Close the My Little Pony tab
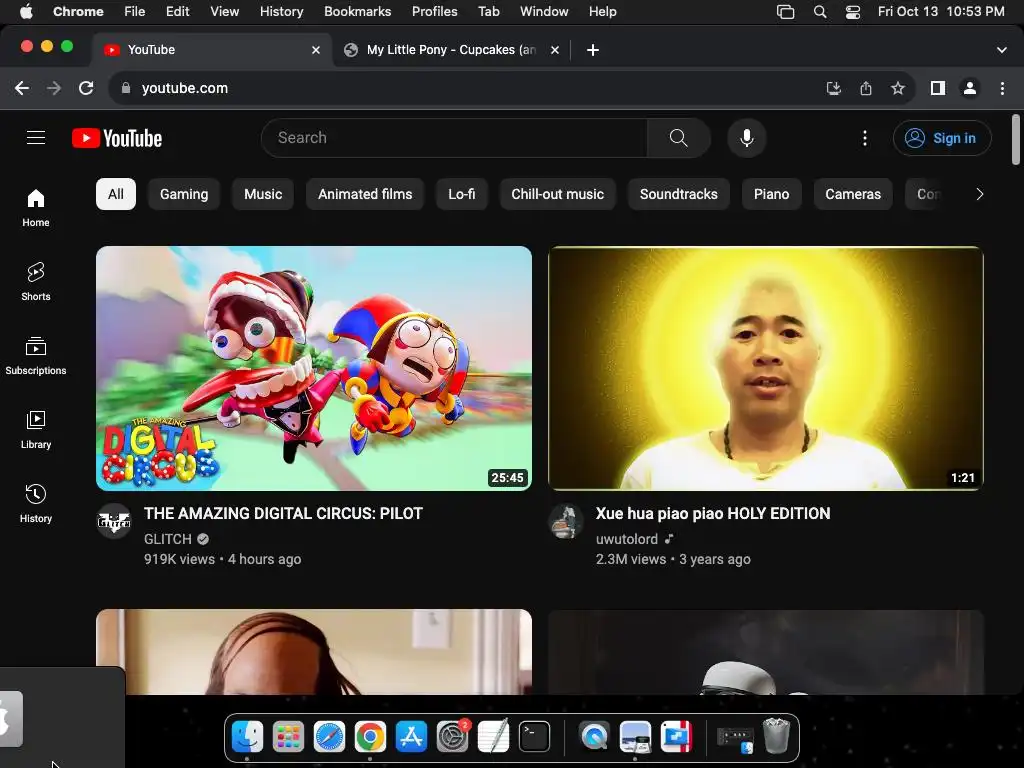The height and width of the screenshot is (768, 1024). pos(554,50)
